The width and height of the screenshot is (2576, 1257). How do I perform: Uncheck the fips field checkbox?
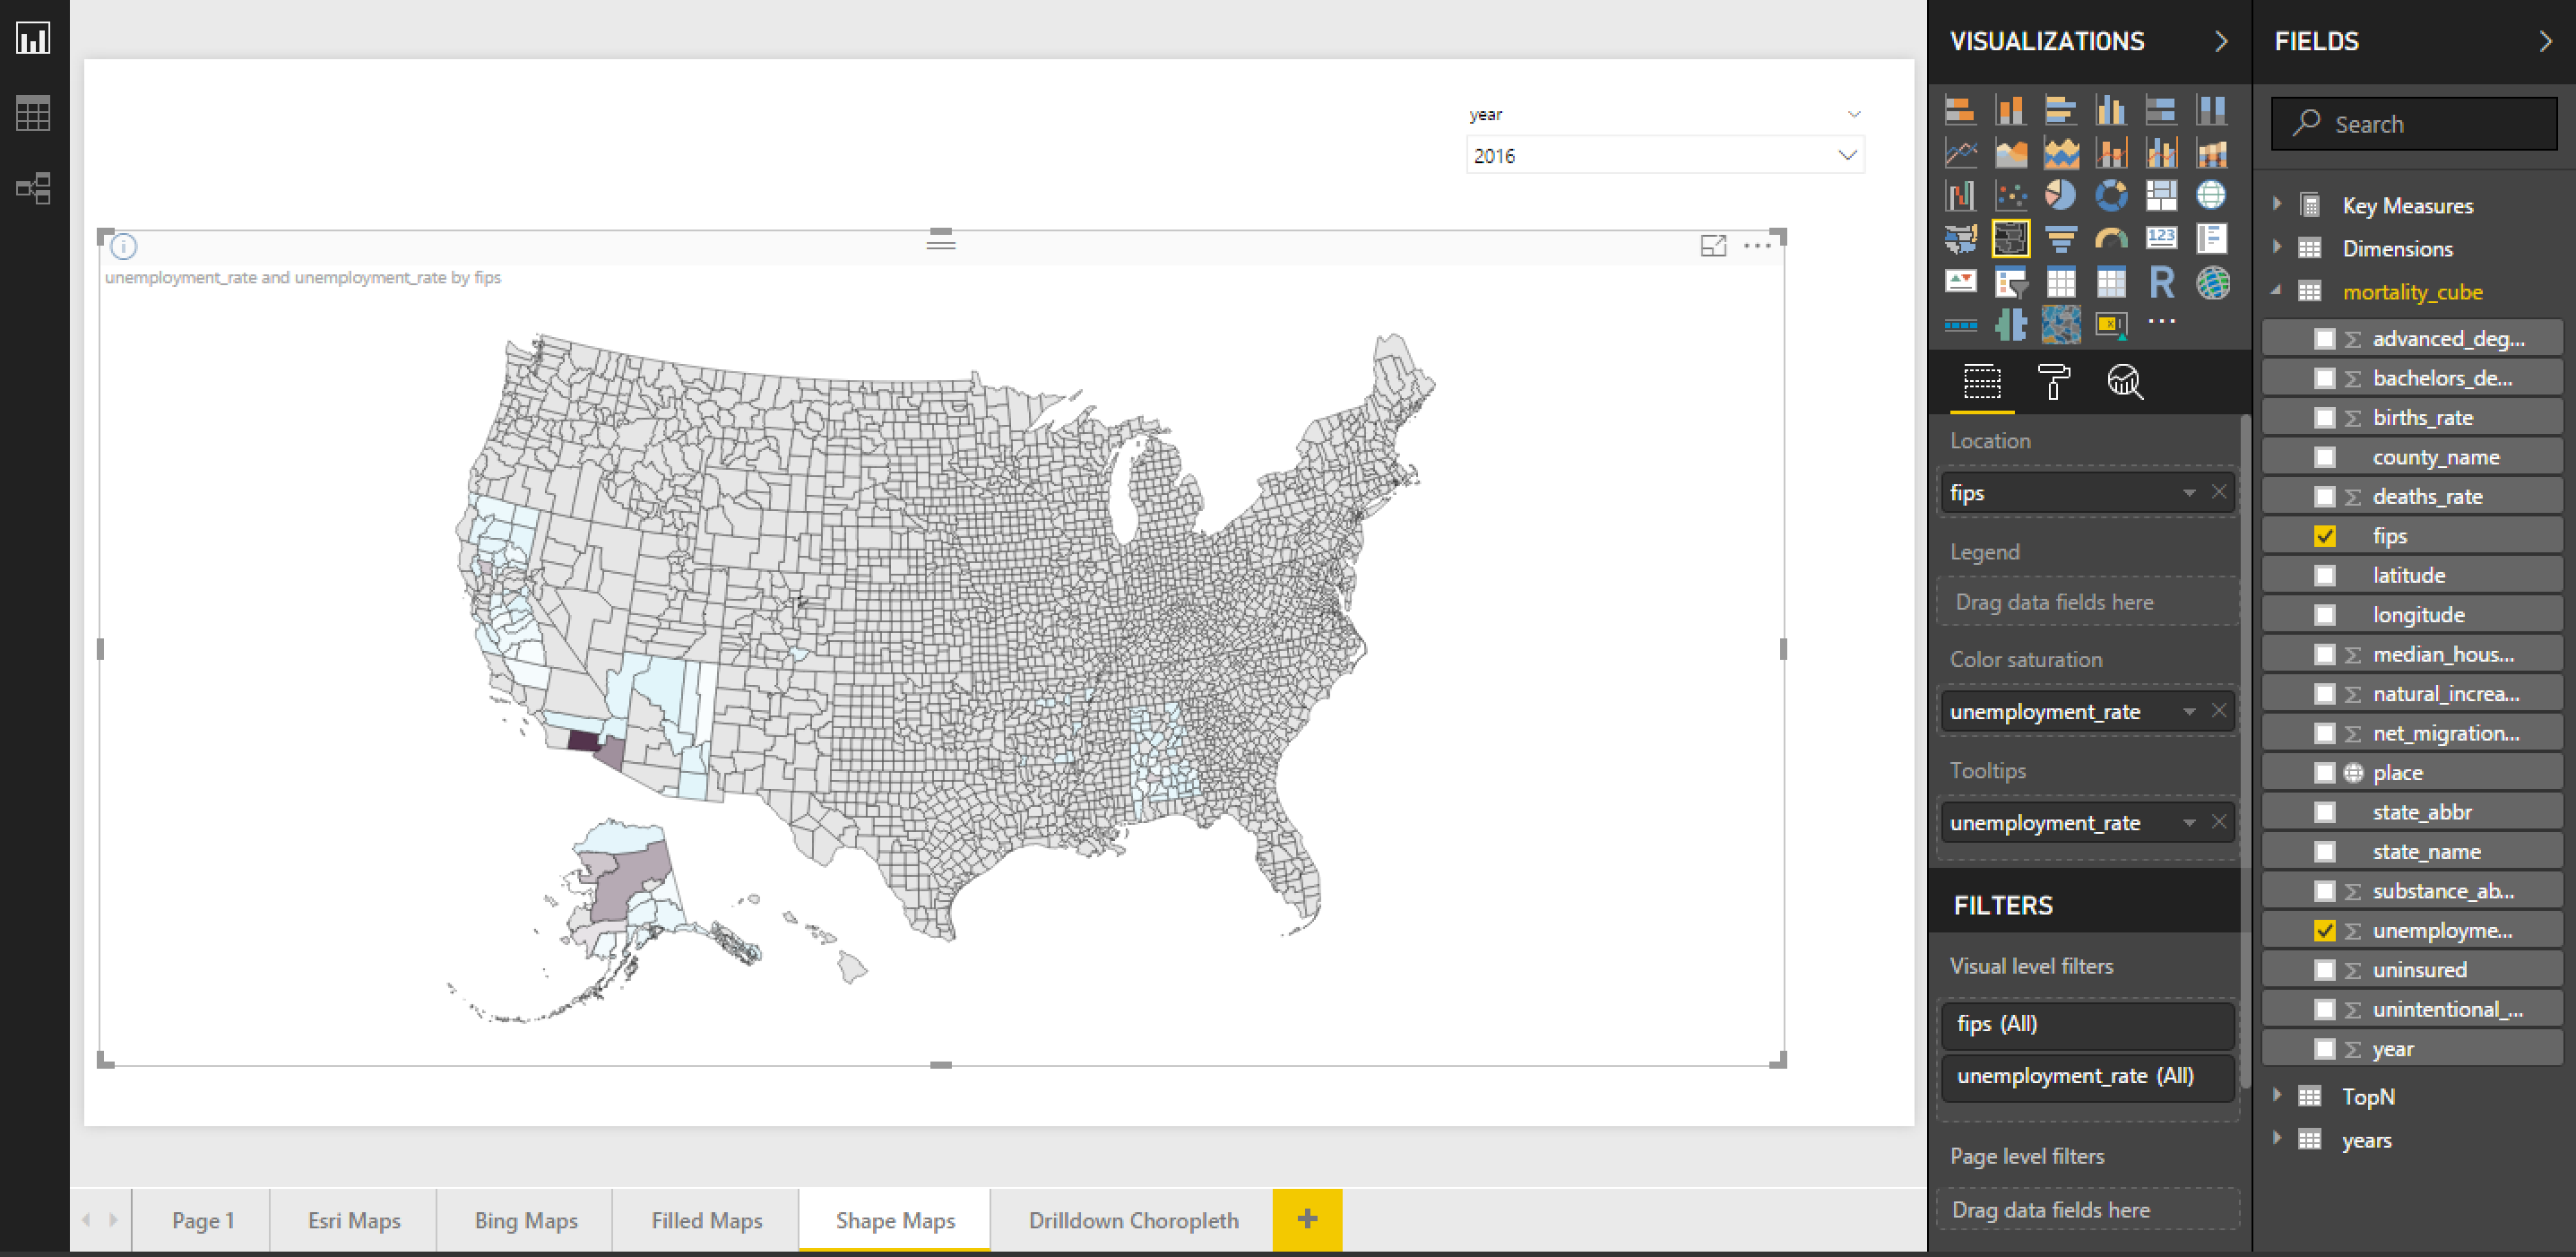tap(2324, 535)
